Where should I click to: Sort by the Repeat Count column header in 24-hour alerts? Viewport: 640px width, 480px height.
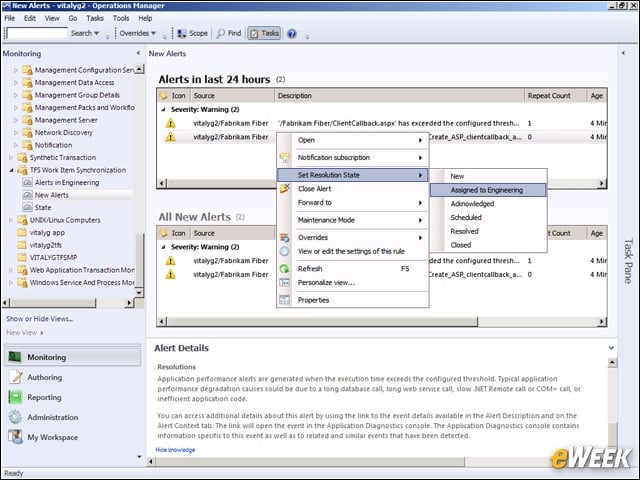pyautogui.click(x=555, y=96)
